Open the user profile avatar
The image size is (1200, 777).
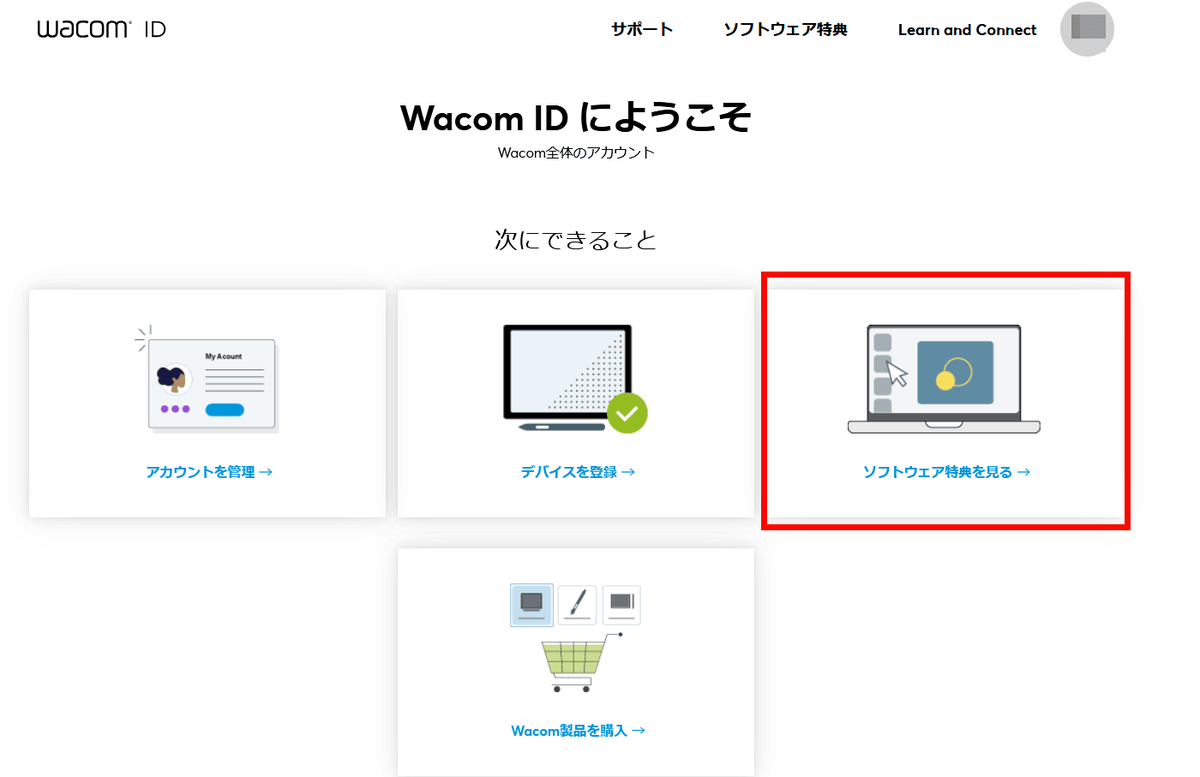(1087, 28)
